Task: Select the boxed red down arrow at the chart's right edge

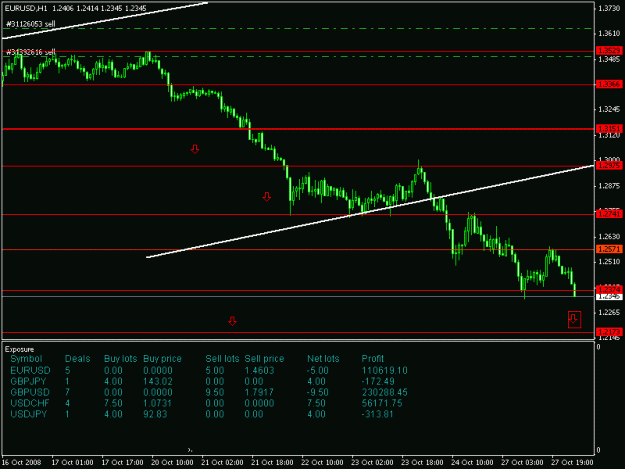Action: click(x=574, y=320)
